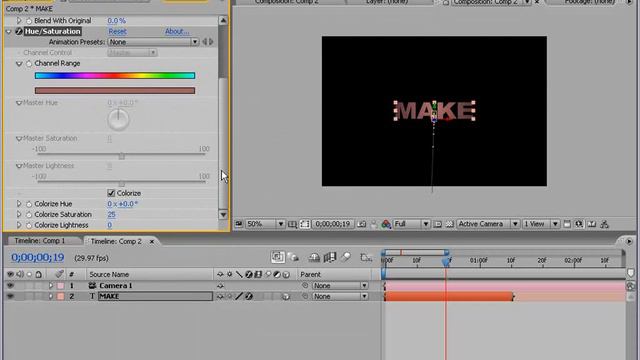Close the Timeline: Comp 2 tab
This screenshot has width=640, height=360.
pos(152,242)
